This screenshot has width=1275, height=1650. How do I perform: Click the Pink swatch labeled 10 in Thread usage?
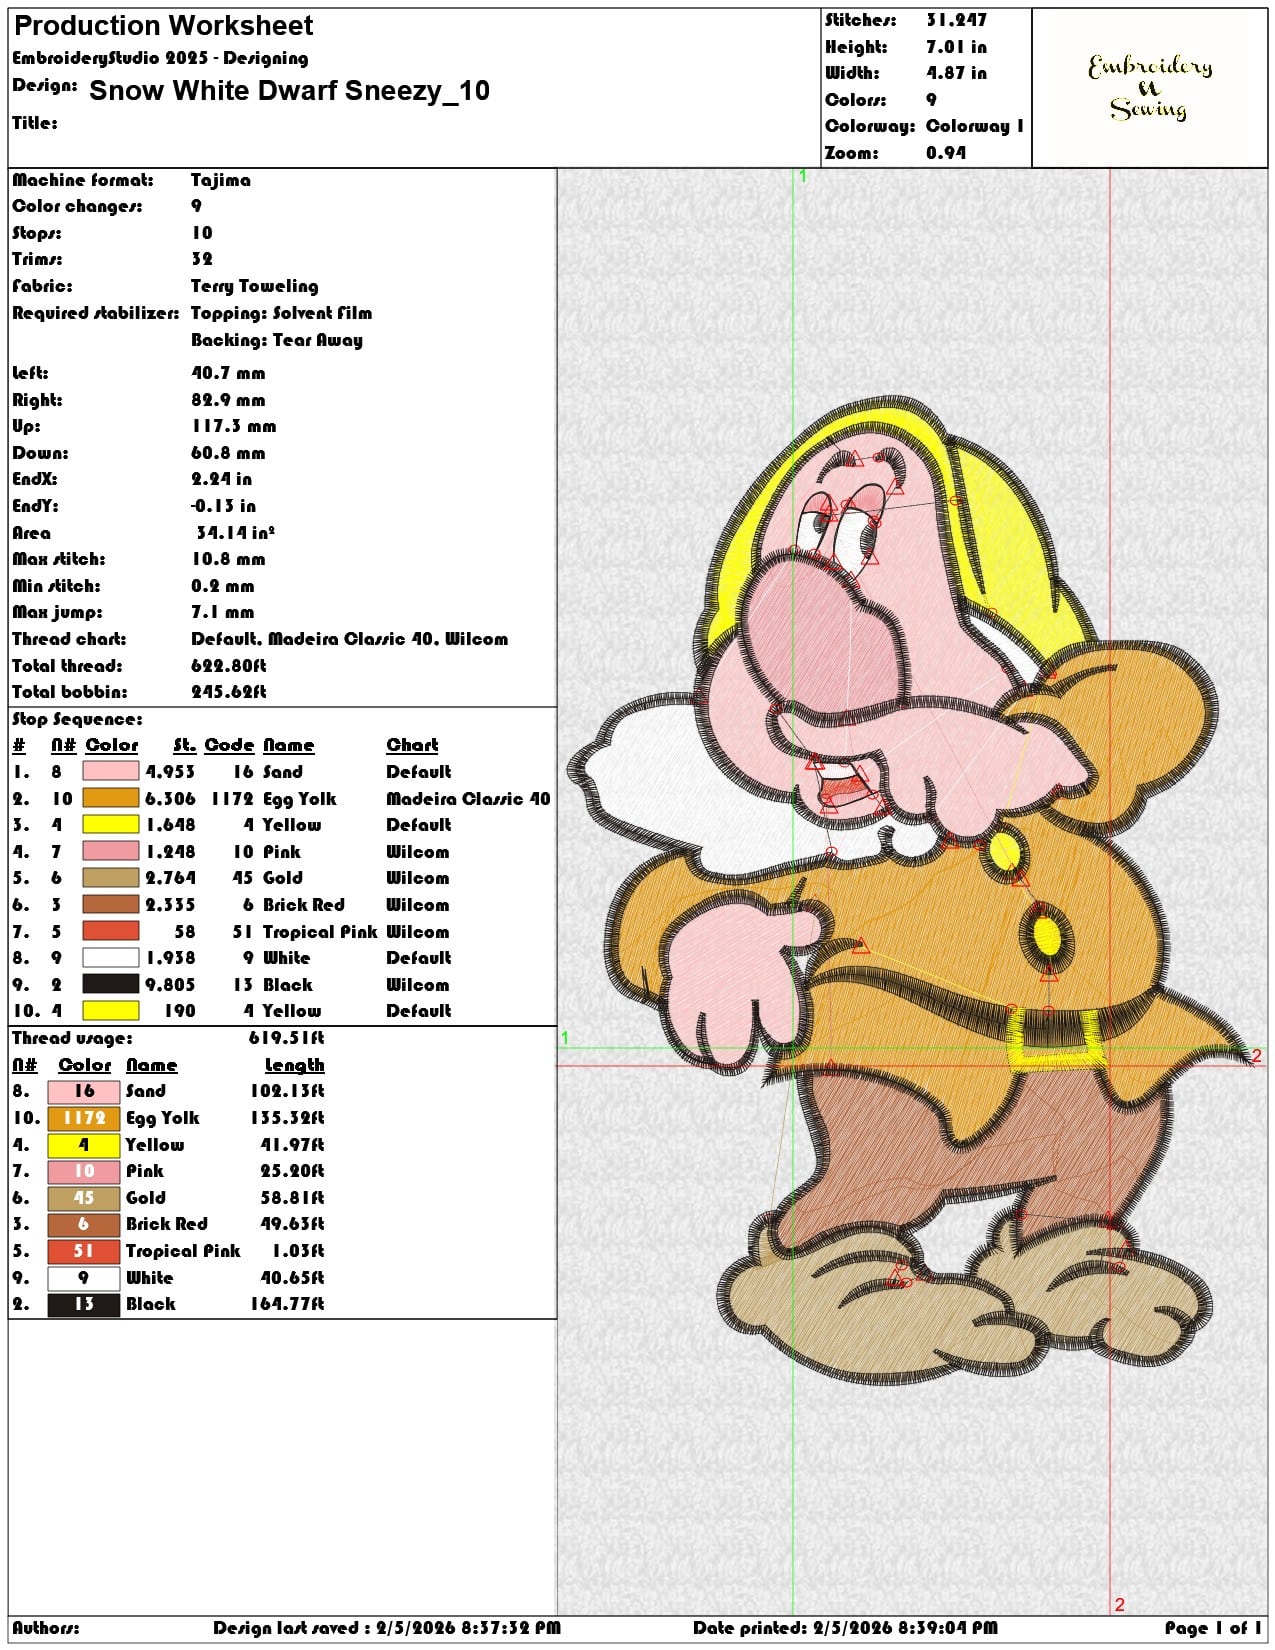pos(83,1170)
